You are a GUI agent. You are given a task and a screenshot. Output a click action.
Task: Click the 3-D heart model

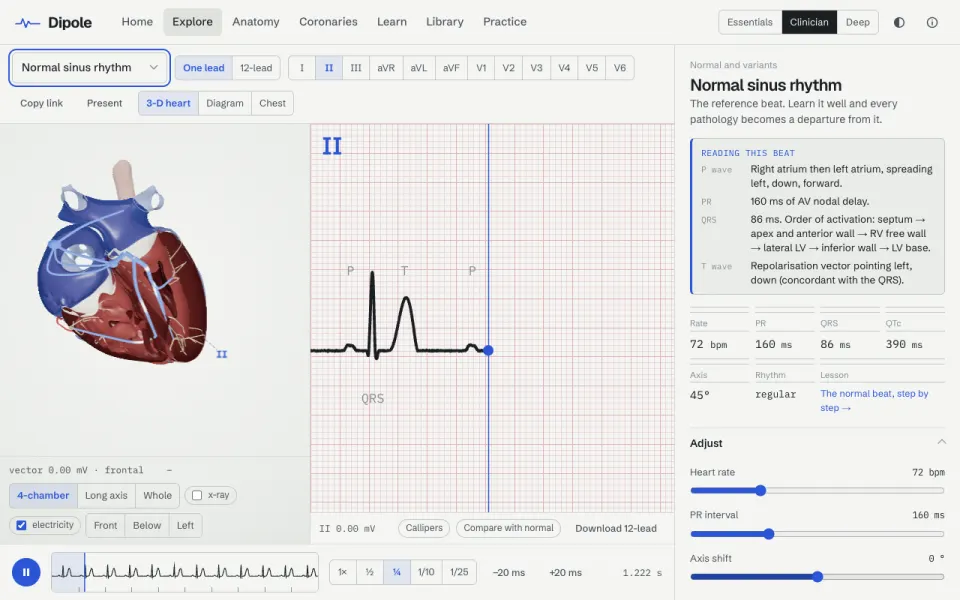[x=122, y=263]
